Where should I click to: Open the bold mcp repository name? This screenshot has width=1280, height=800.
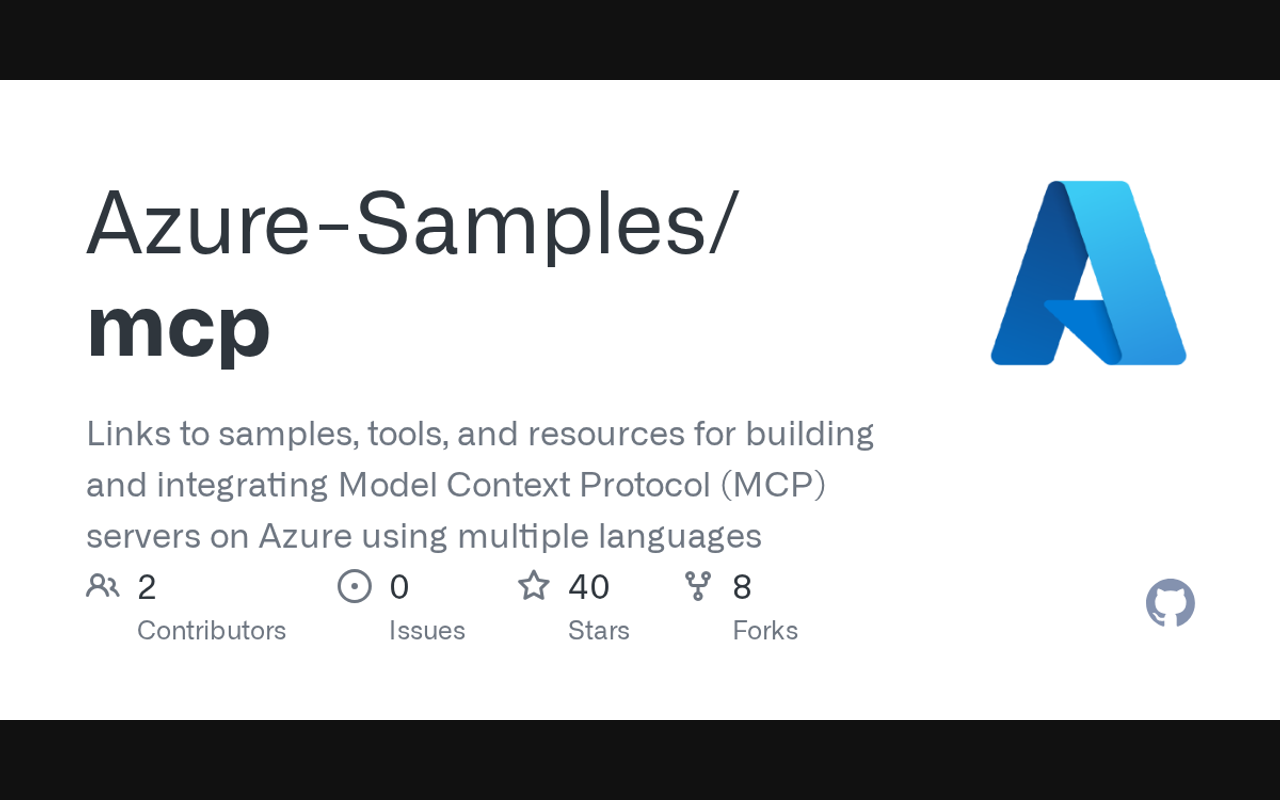[178, 326]
